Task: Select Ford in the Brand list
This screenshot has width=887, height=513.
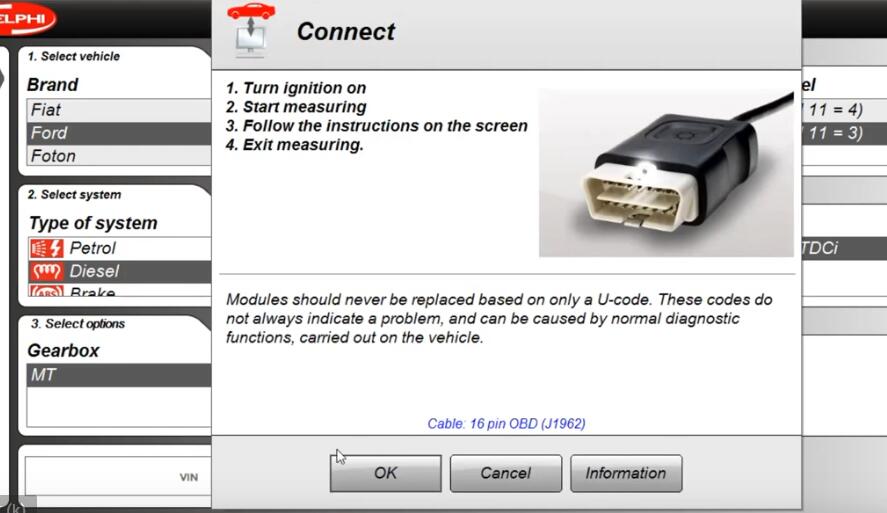Action: coord(119,133)
